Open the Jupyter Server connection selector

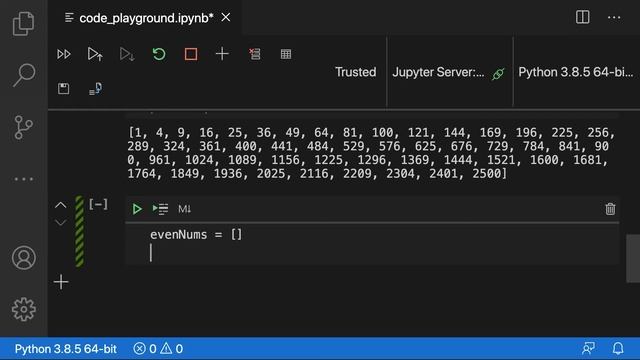[449, 72]
